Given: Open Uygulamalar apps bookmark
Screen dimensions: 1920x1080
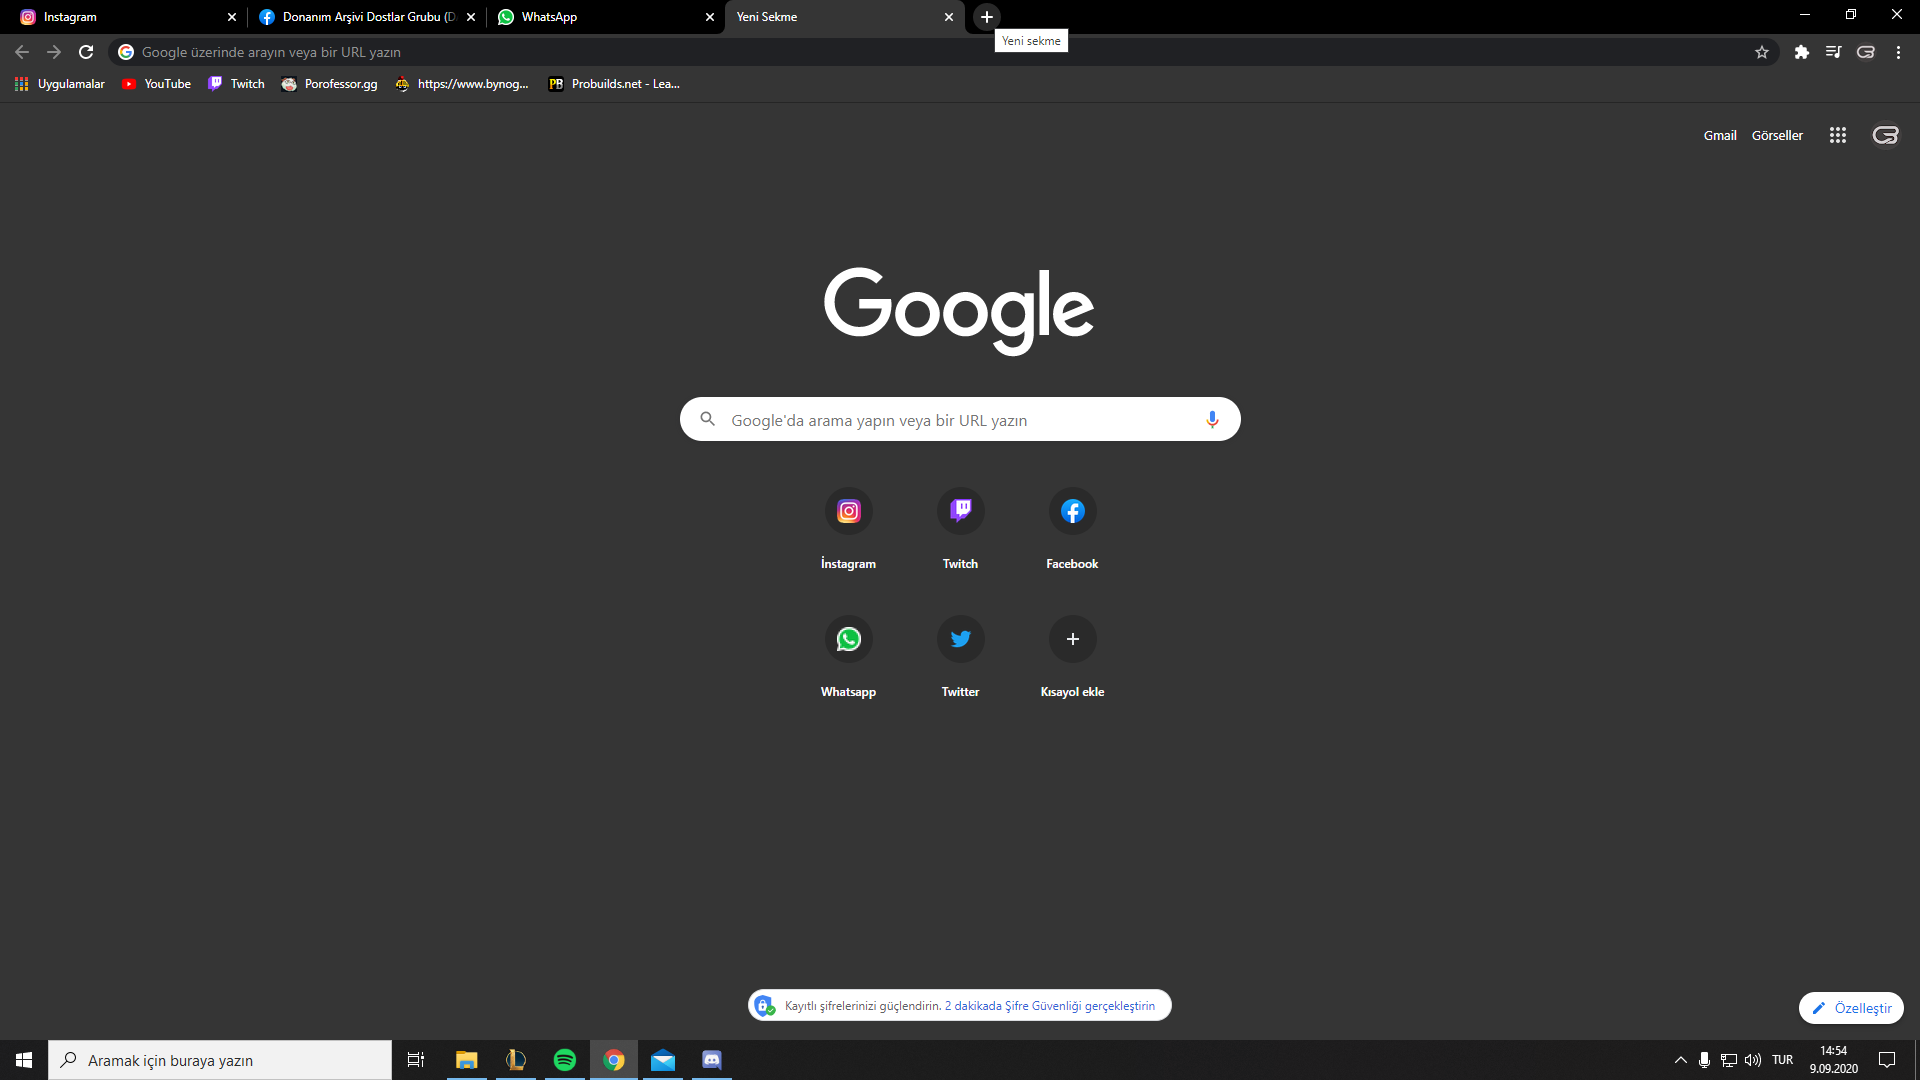Looking at the screenshot, I should tap(60, 84).
